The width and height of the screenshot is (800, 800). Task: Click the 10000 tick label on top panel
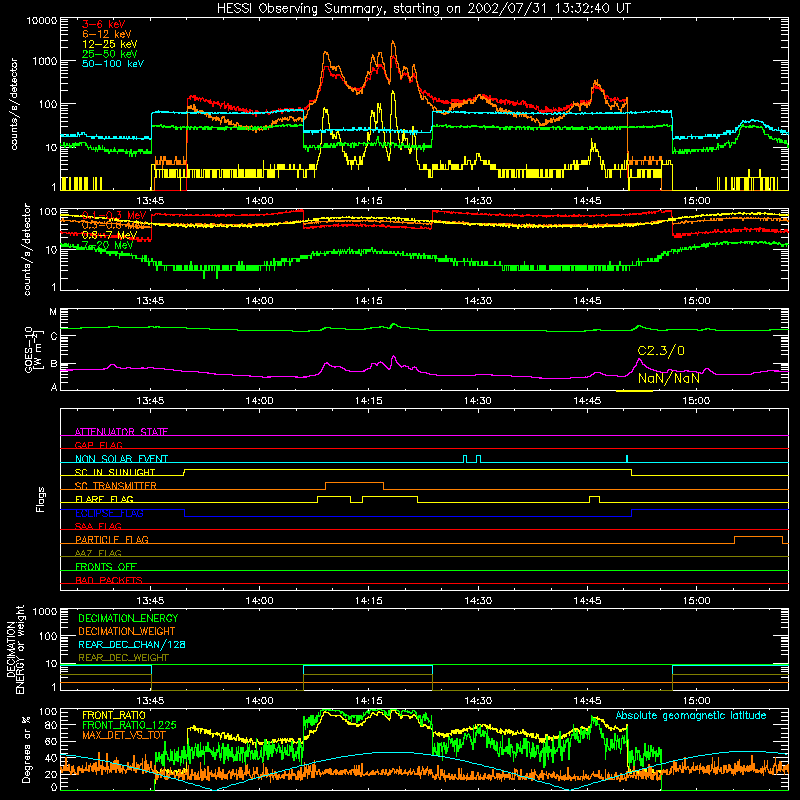42,20
